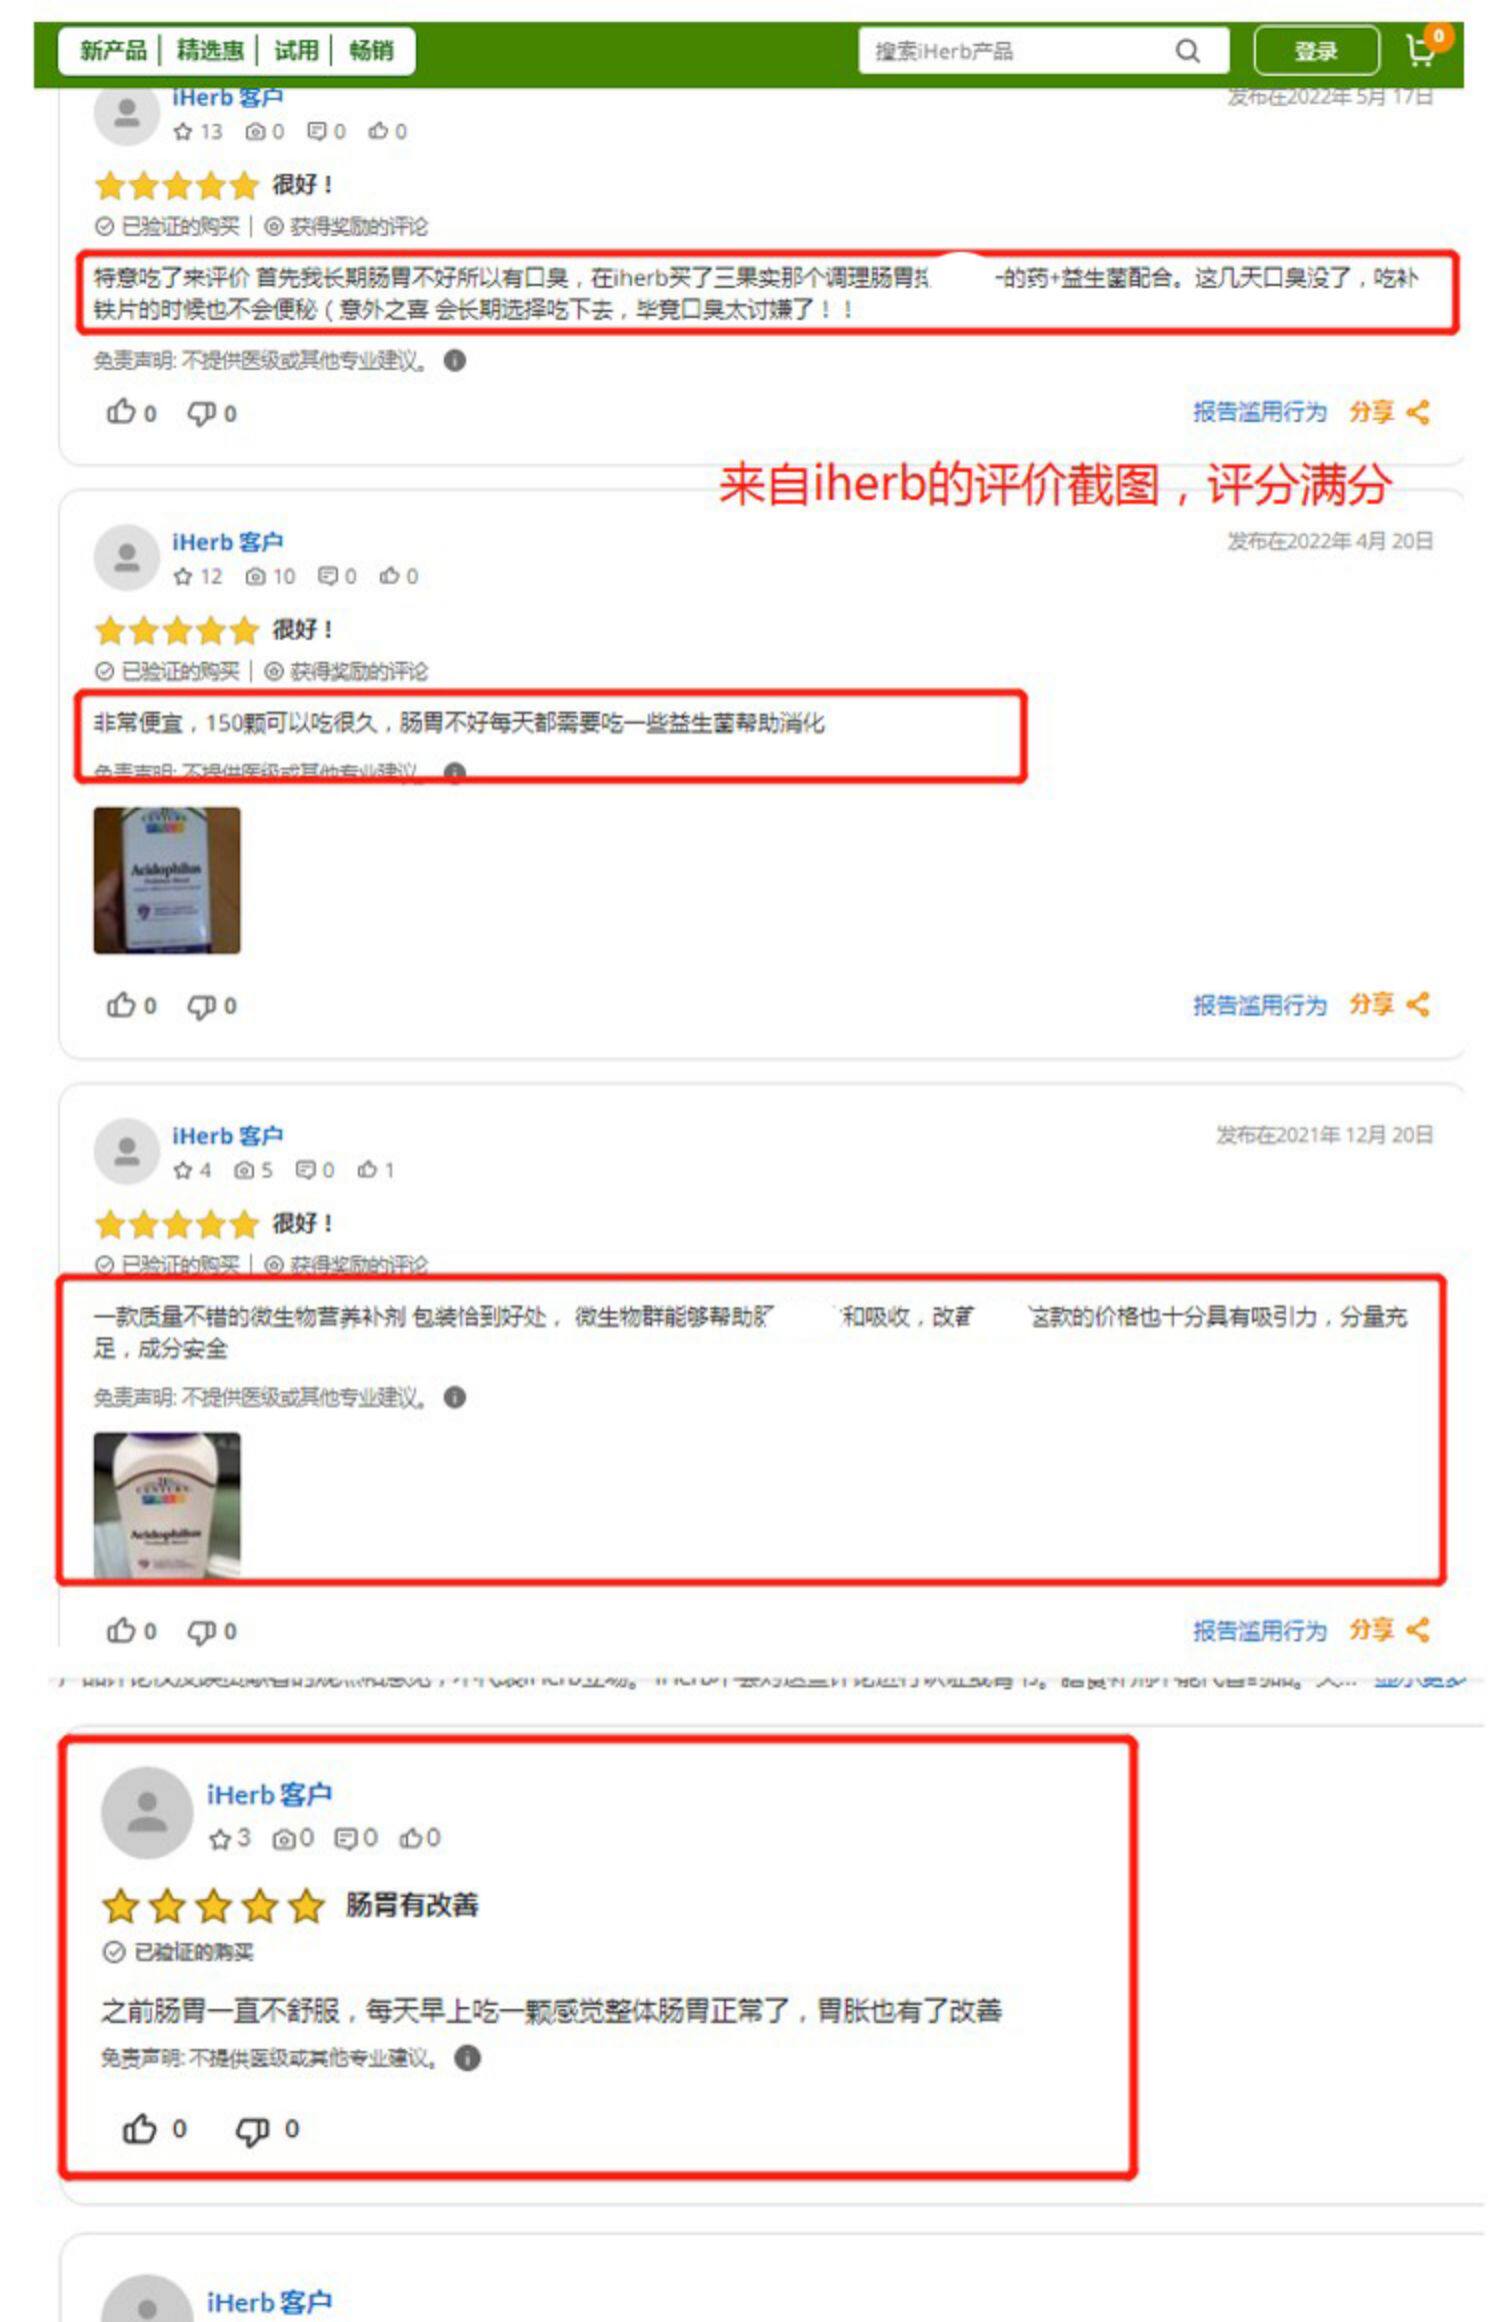This screenshot has height=2322, width=1500.
Task: Thumbs down the December 2021 review
Action: pos(202,1631)
